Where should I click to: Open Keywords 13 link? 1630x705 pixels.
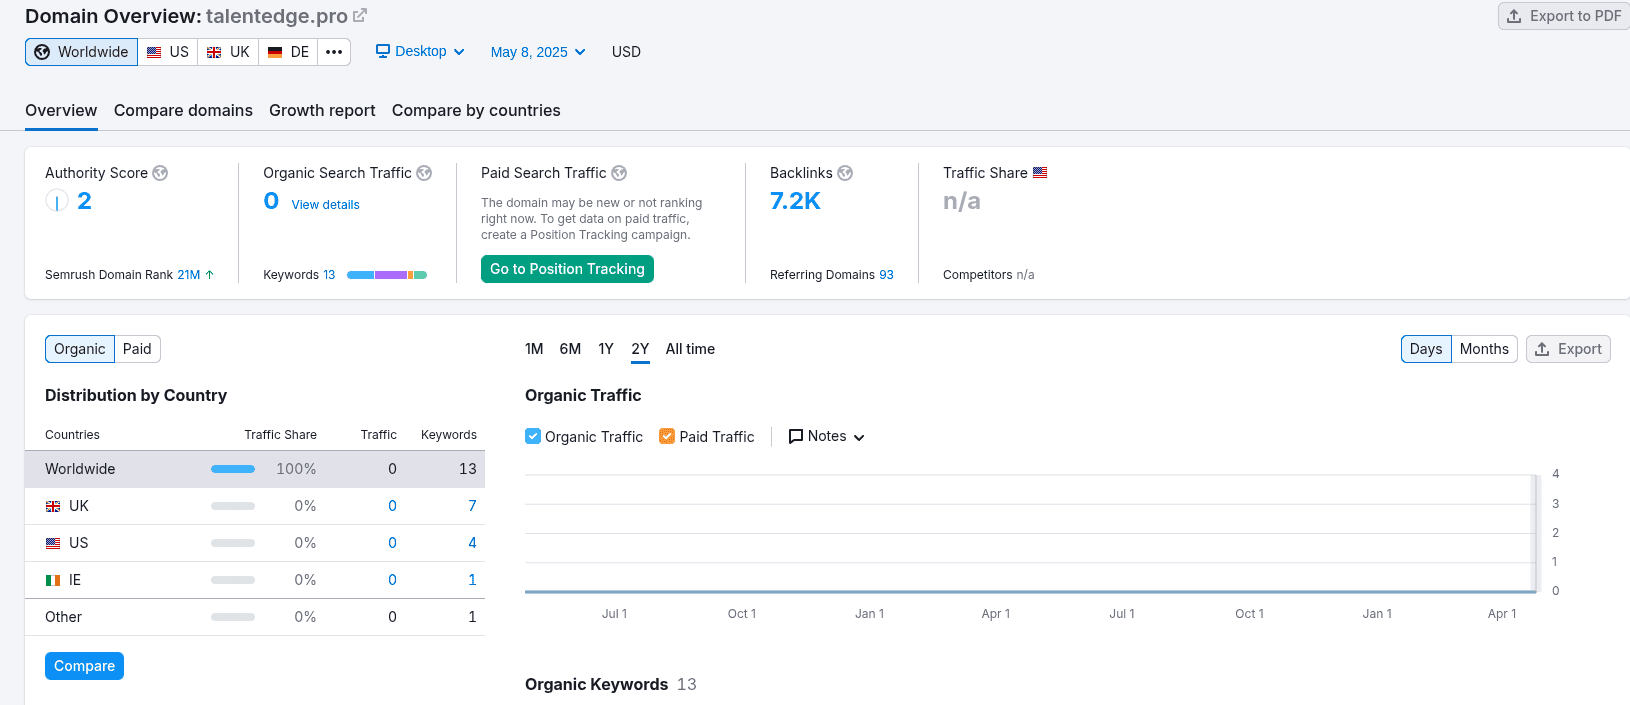point(329,274)
